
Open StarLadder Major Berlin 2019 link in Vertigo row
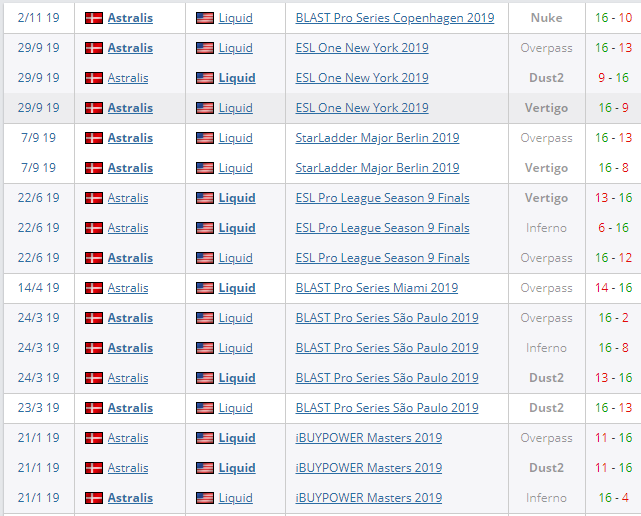point(377,168)
